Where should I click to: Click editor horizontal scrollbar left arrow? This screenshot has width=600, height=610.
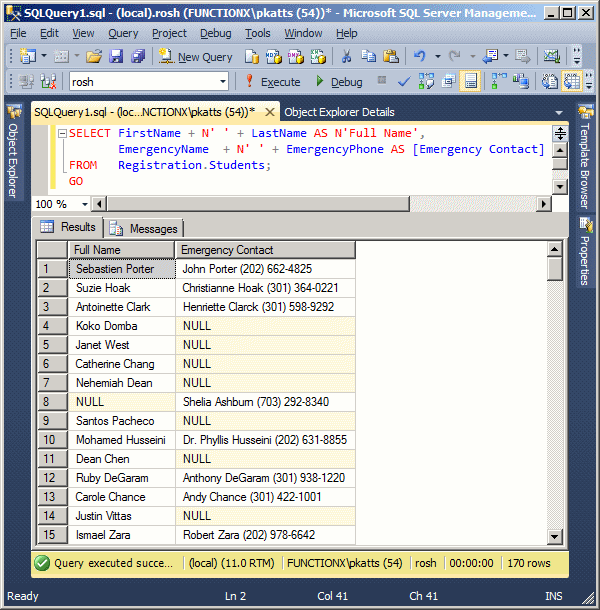[99, 204]
